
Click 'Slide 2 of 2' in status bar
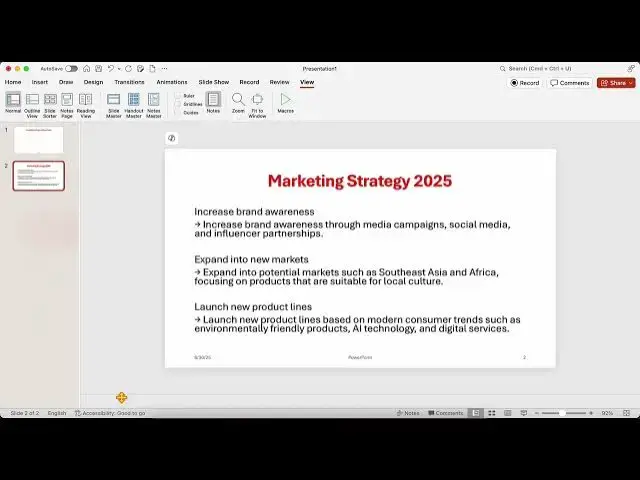[x=25, y=413]
